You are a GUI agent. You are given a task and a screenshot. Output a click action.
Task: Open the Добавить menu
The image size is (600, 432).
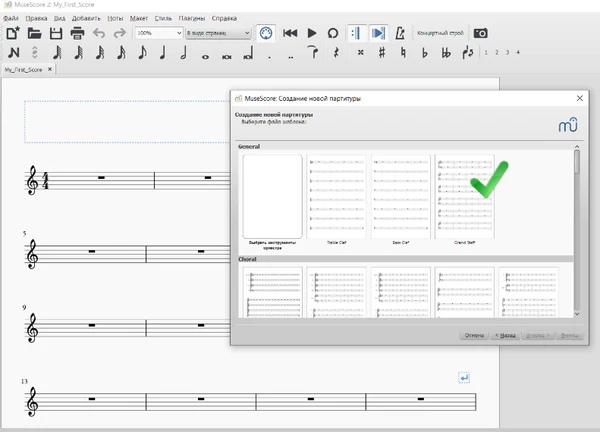click(86, 18)
